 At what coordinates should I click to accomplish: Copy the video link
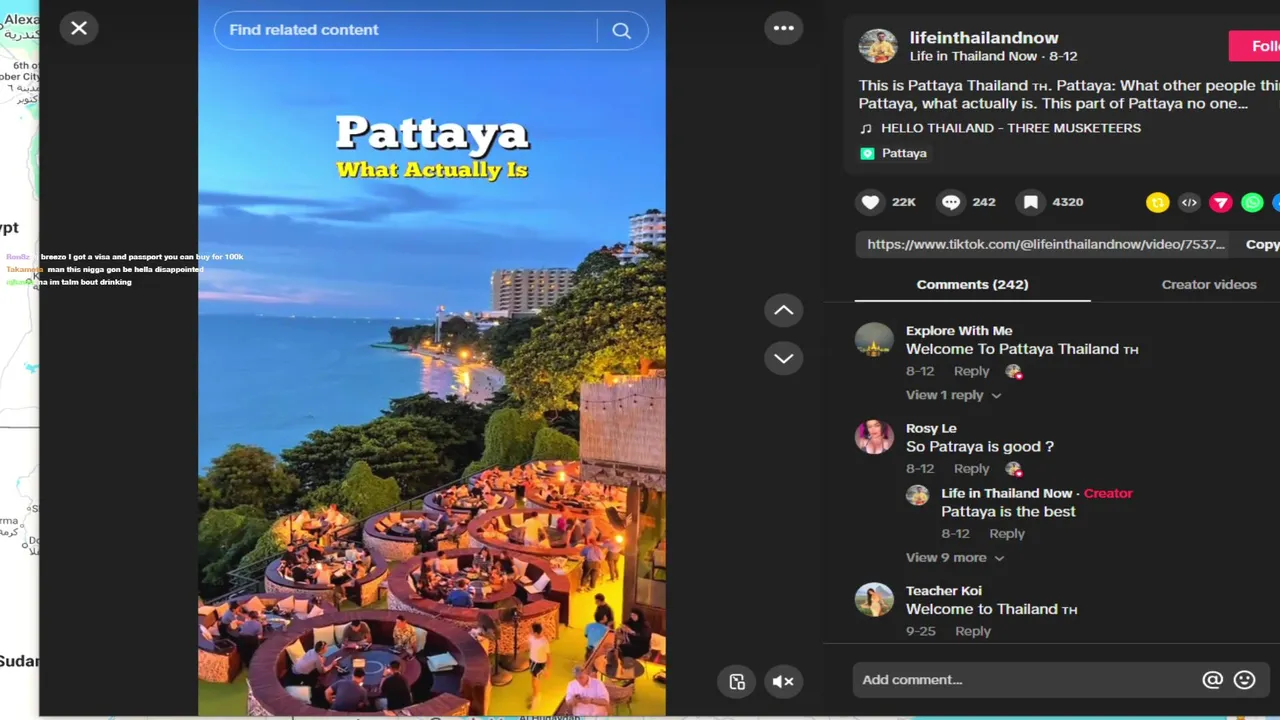[1261, 244]
